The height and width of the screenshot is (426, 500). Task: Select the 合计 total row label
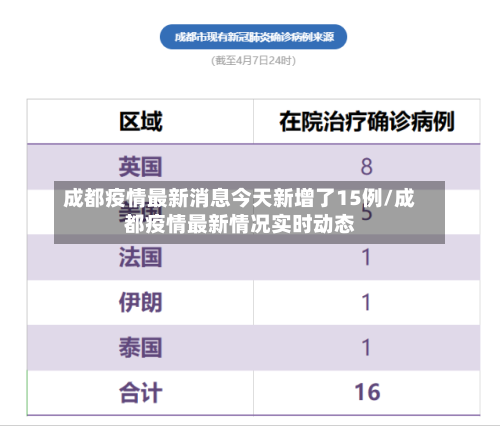point(141,393)
